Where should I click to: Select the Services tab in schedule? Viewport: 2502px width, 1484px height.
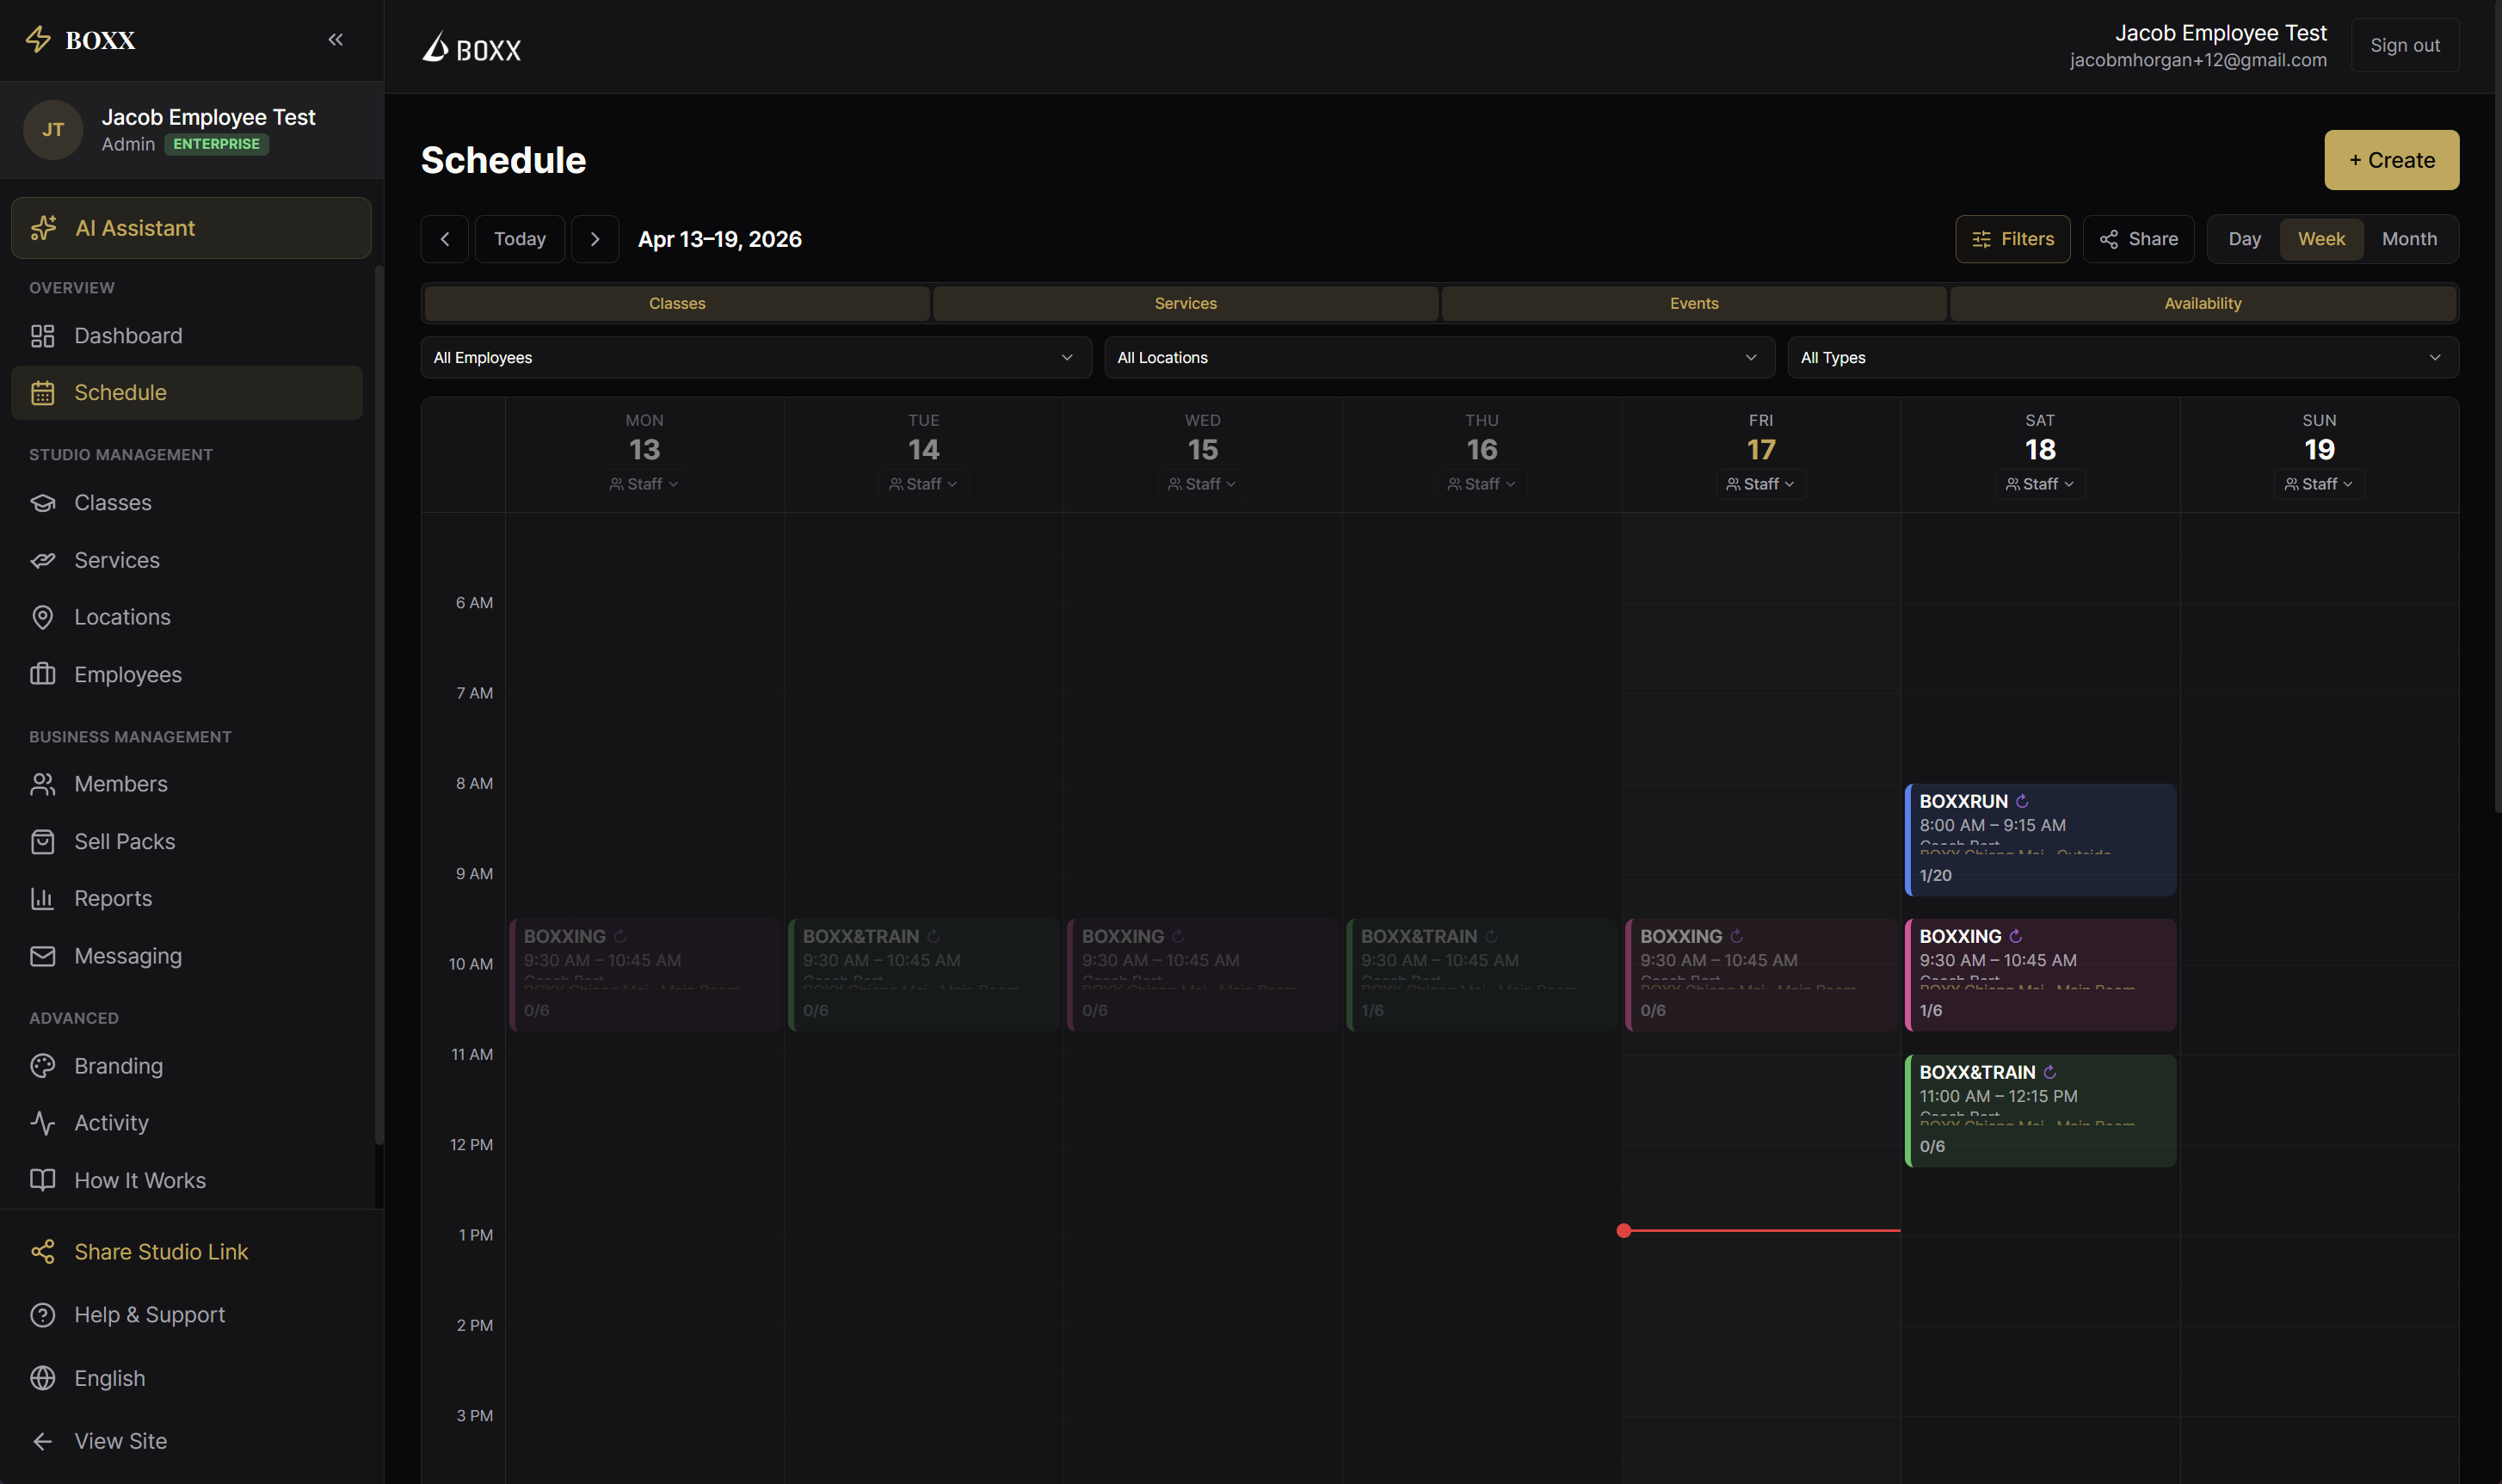pos(1185,304)
